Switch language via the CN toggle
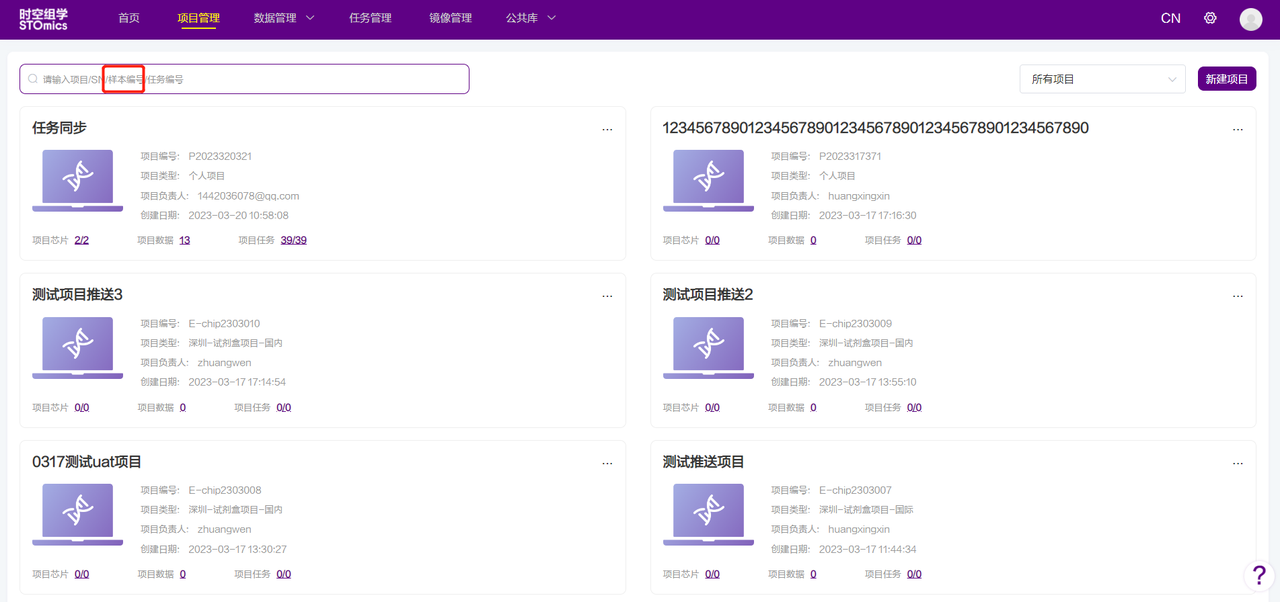This screenshot has width=1280, height=602. [1170, 19]
